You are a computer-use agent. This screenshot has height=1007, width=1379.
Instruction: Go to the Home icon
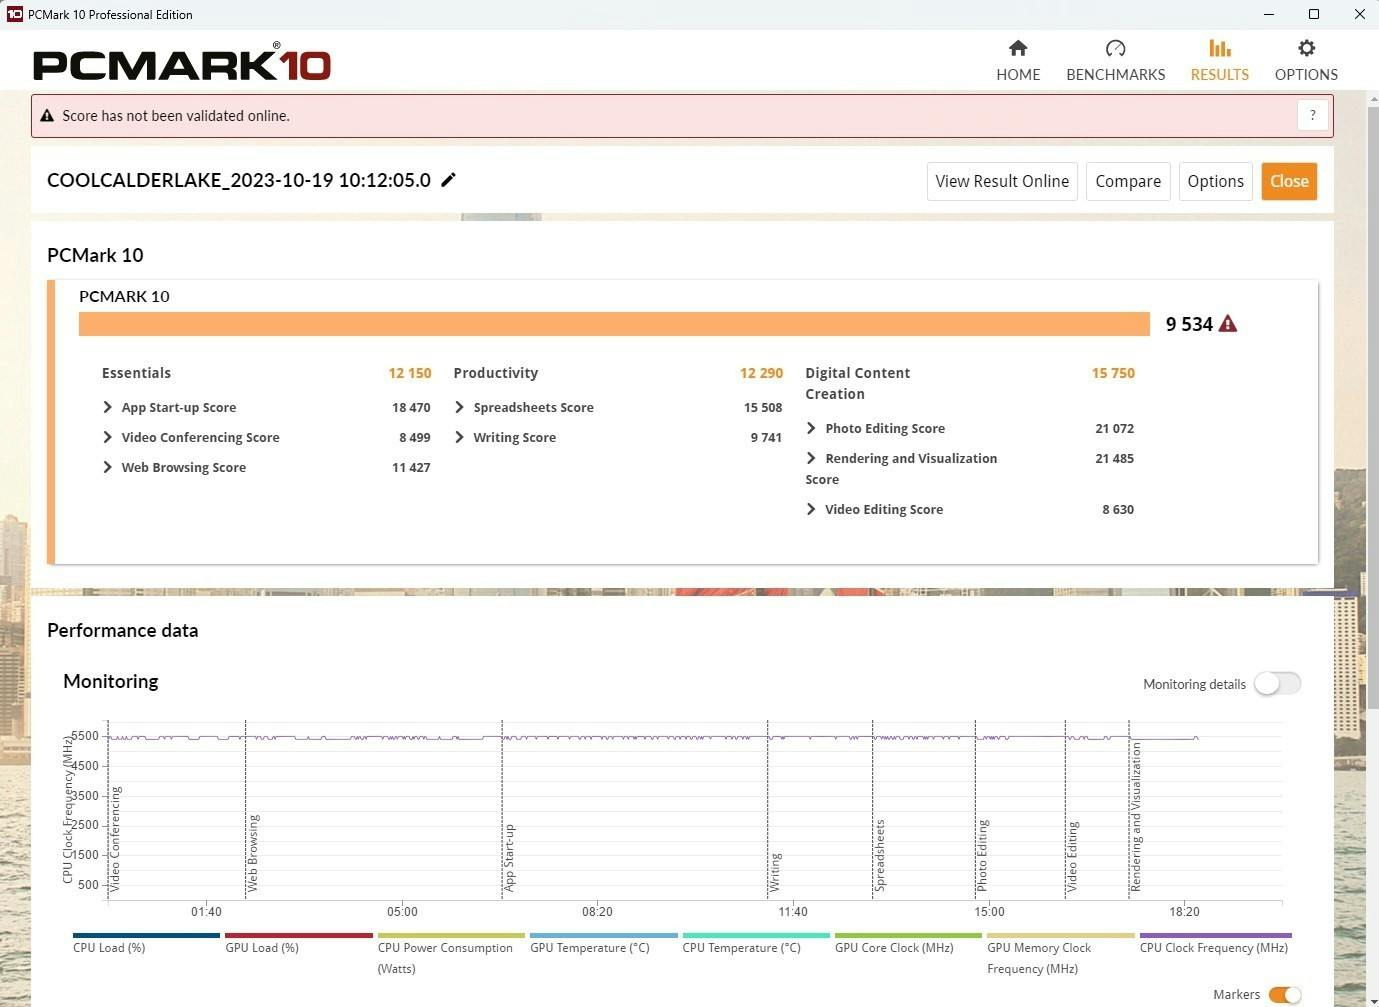pyautogui.click(x=1018, y=48)
